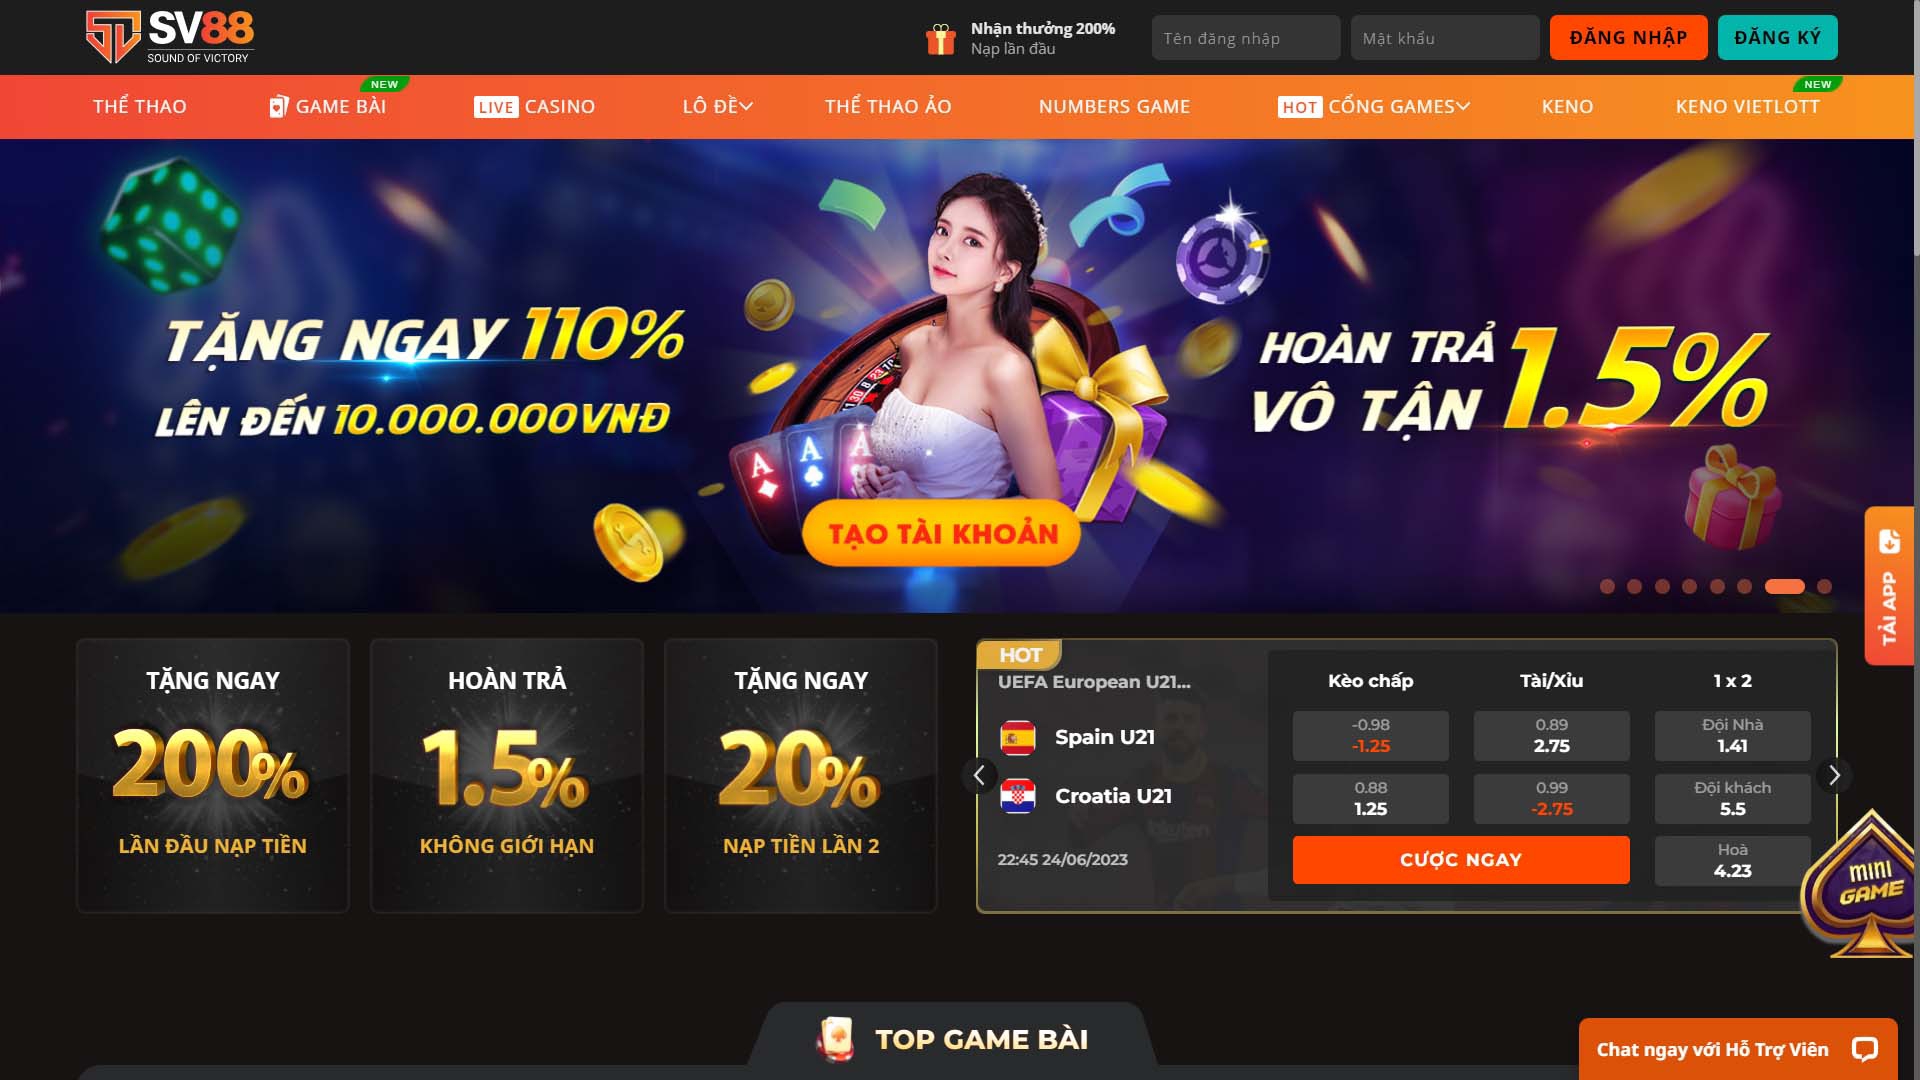Viewport: 1920px width, 1080px height.
Task: Click the Tên đăng nhập input field
Action: [1246, 38]
